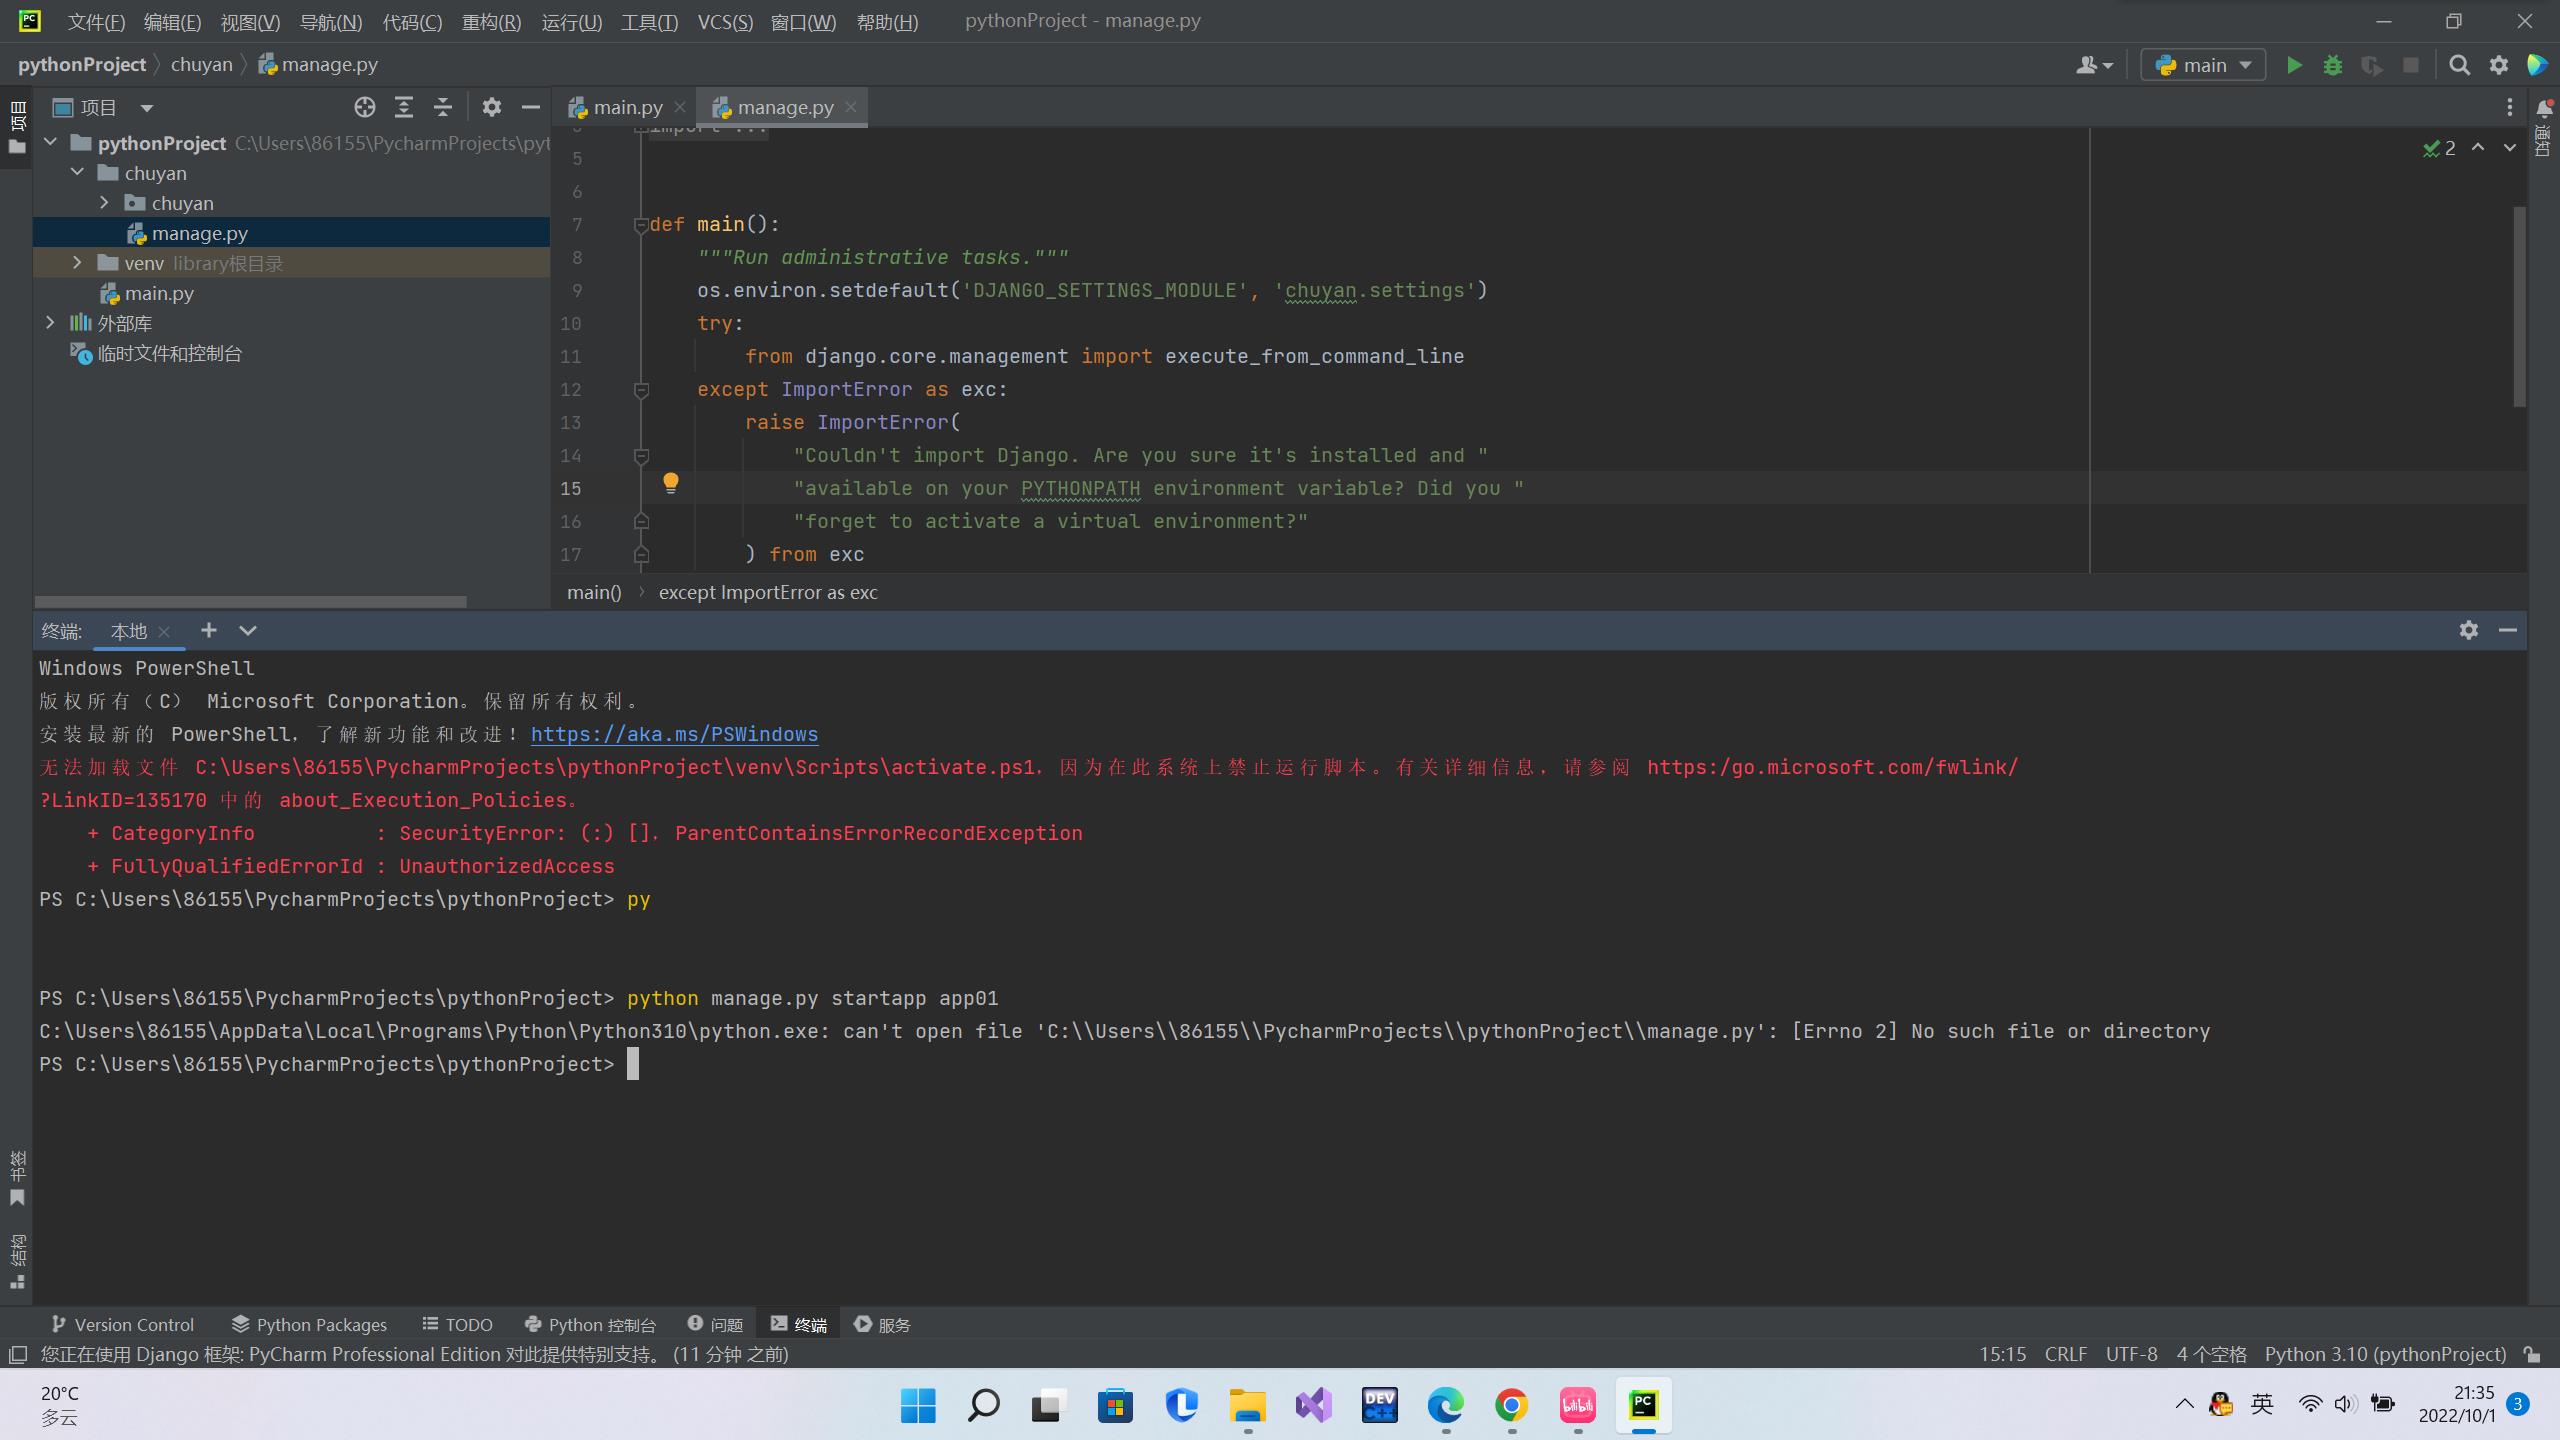The width and height of the screenshot is (2560, 1440).
Task: Open IDE settings gear in top toolbar
Action: [x=2499, y=65]
